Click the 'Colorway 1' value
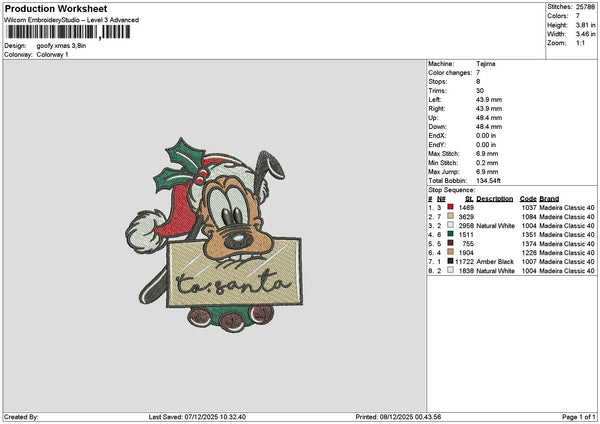This screenshot has height=424, width=600. [52, 55]
